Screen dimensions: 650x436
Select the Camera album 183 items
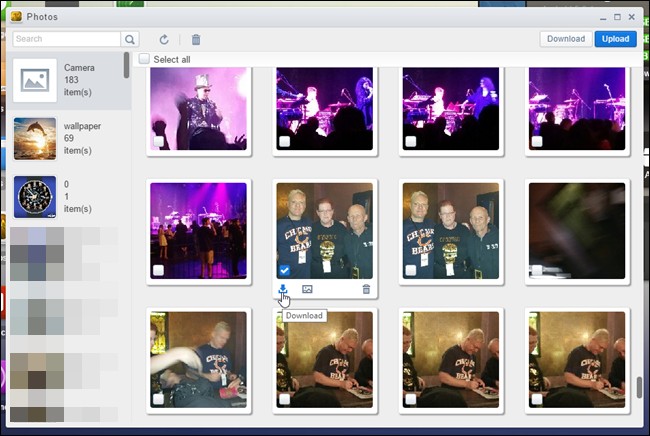point(68,80)
